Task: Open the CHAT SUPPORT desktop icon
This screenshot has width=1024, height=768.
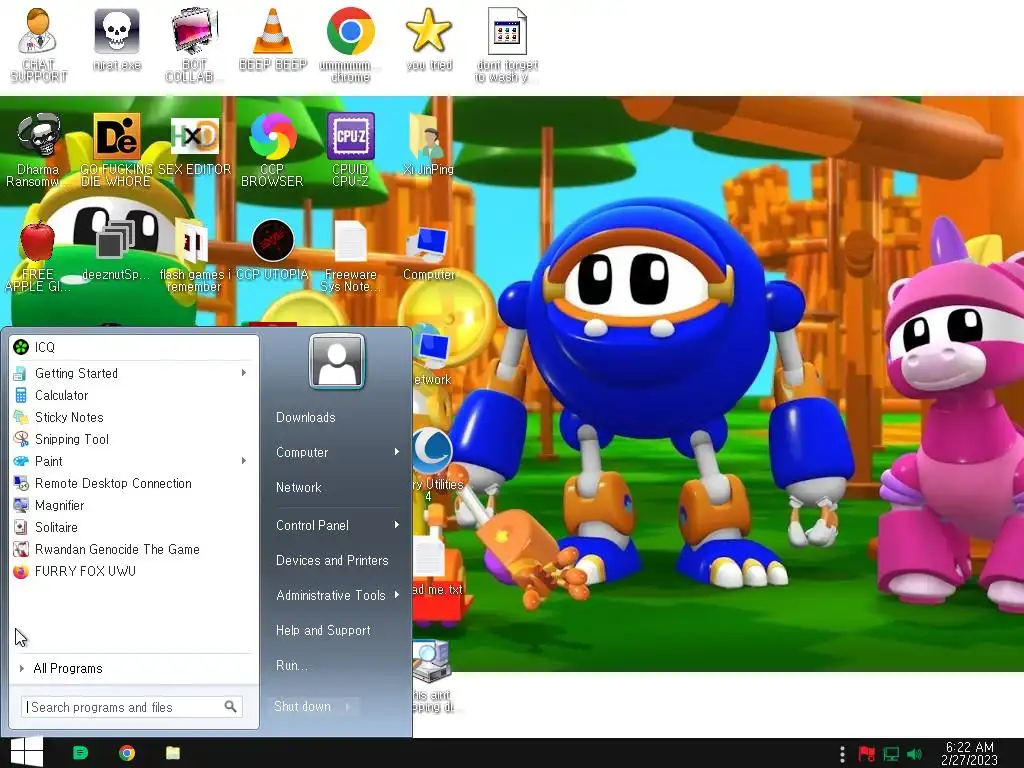Action: pos(38,44)
